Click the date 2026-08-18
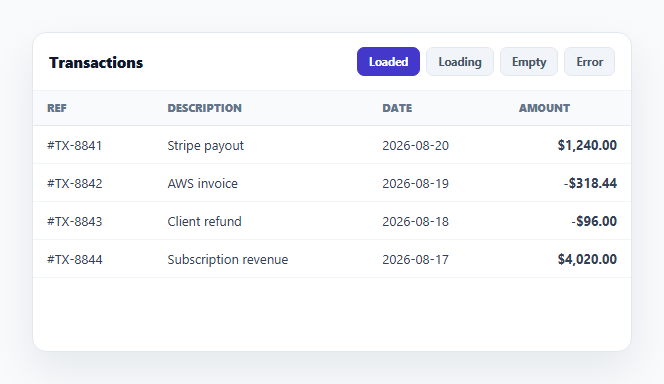Viewport: 664px width, 384px height. click(415, 221)
